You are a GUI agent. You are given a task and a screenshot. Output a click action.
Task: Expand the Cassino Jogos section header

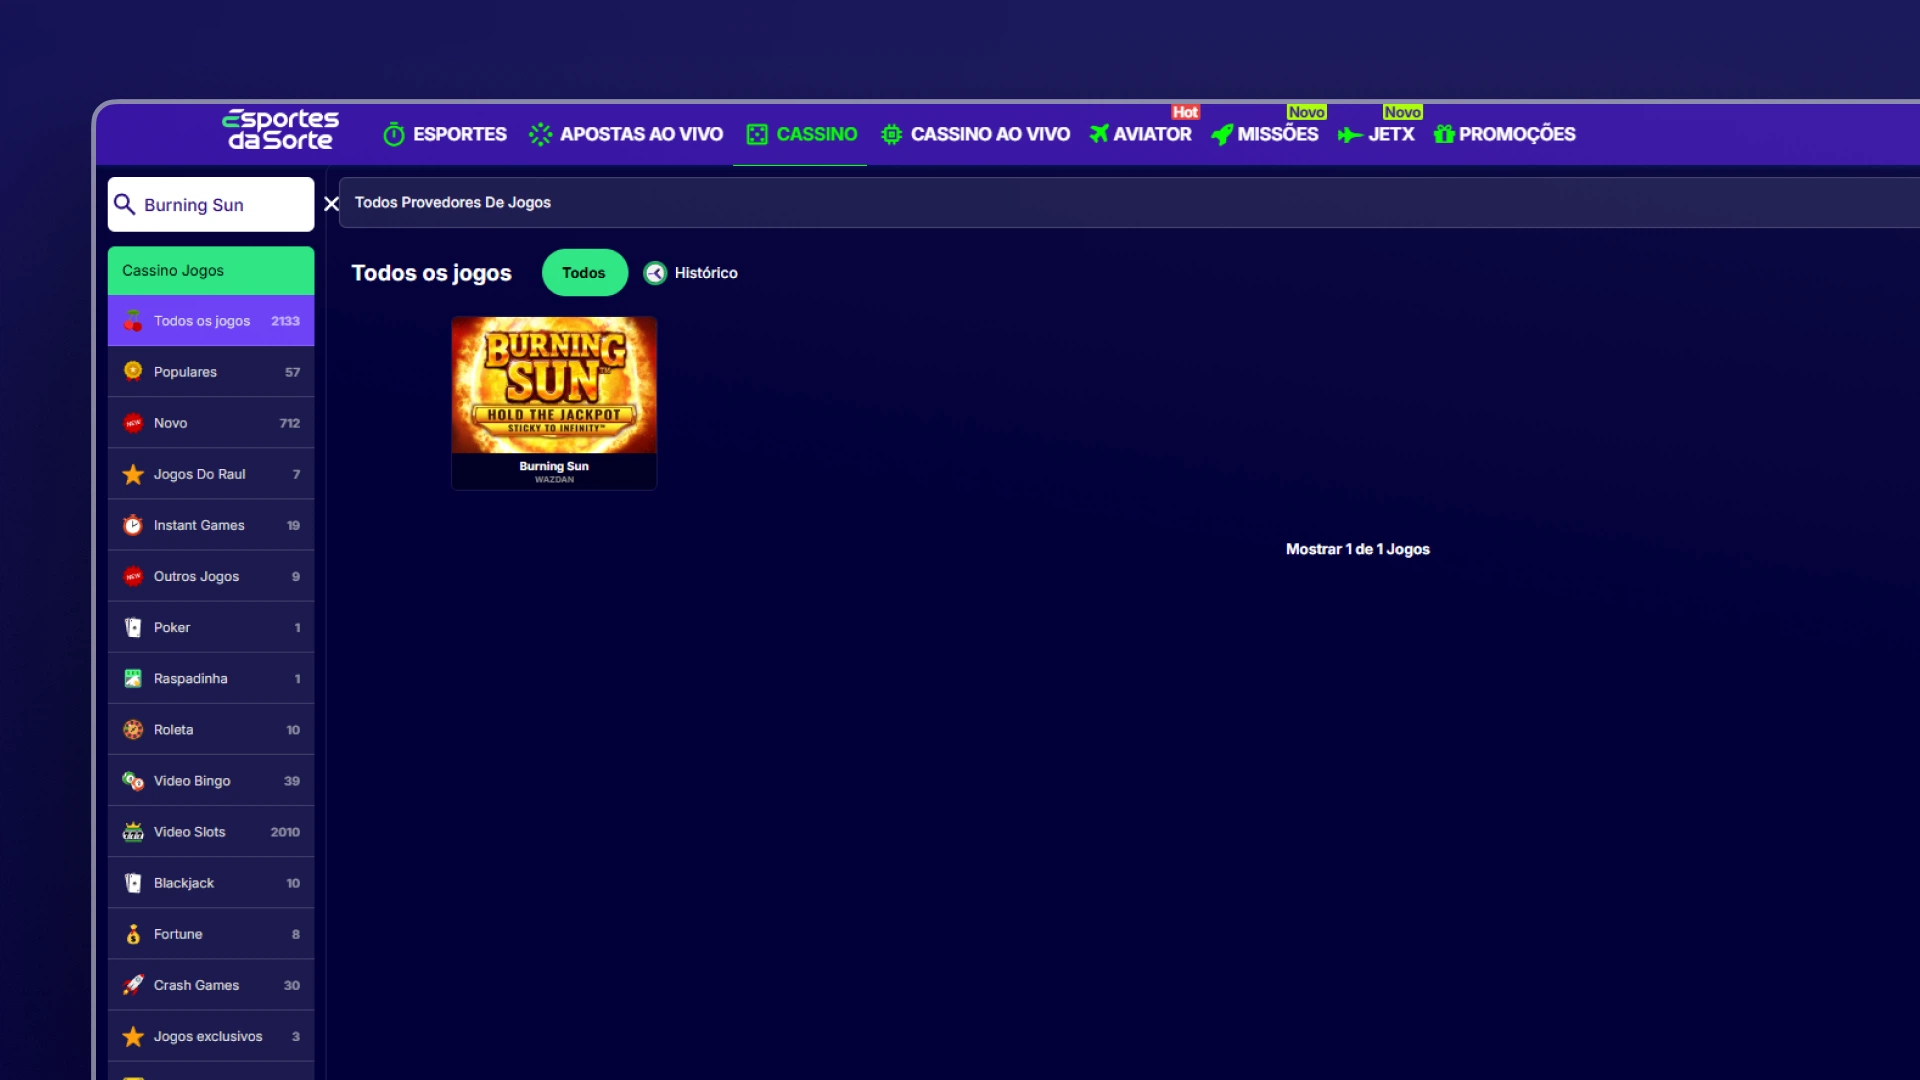(211, 271)
